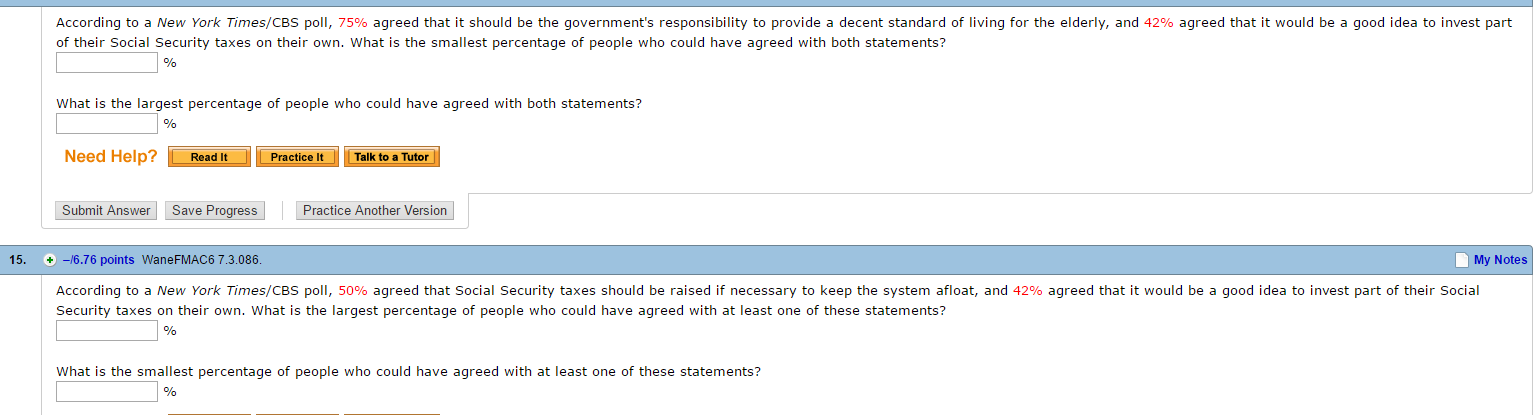Click the My Notes page icon
The width and height of the screenshot is (1538, 415).
(x=1463, y=260)
